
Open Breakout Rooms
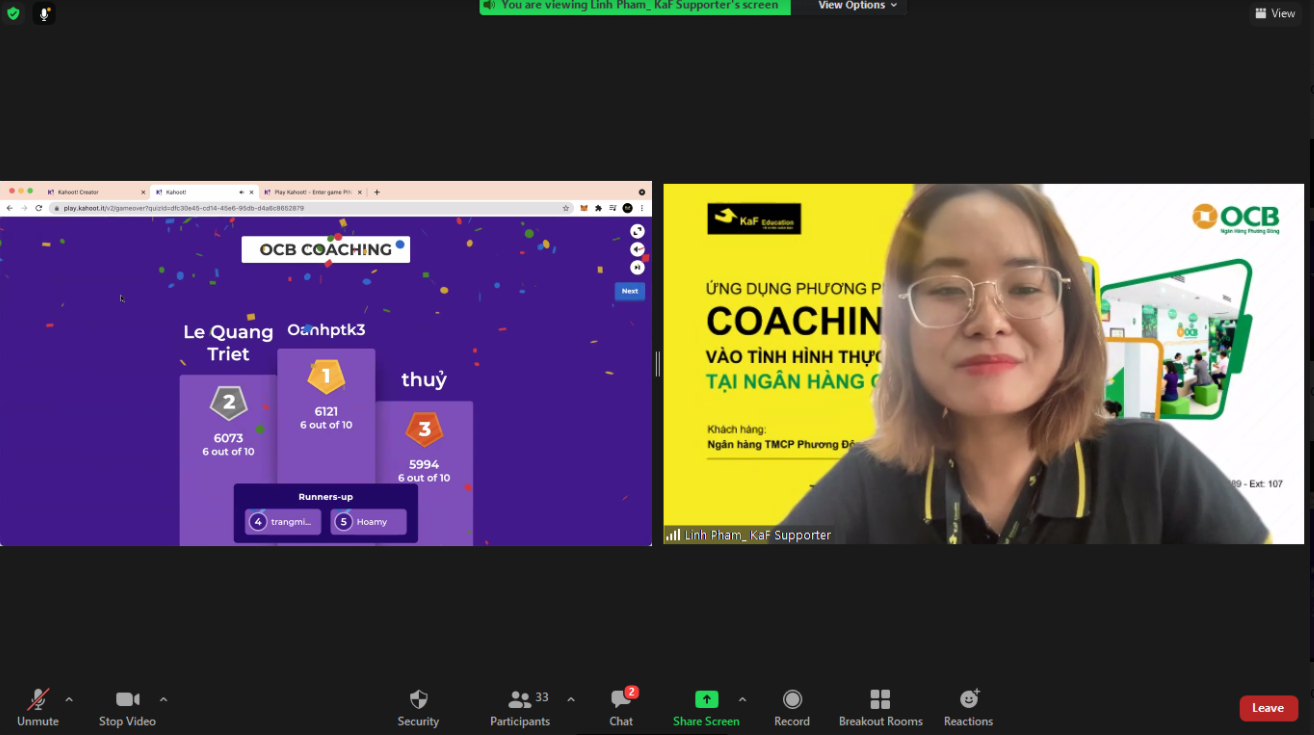tap(880, 707)
